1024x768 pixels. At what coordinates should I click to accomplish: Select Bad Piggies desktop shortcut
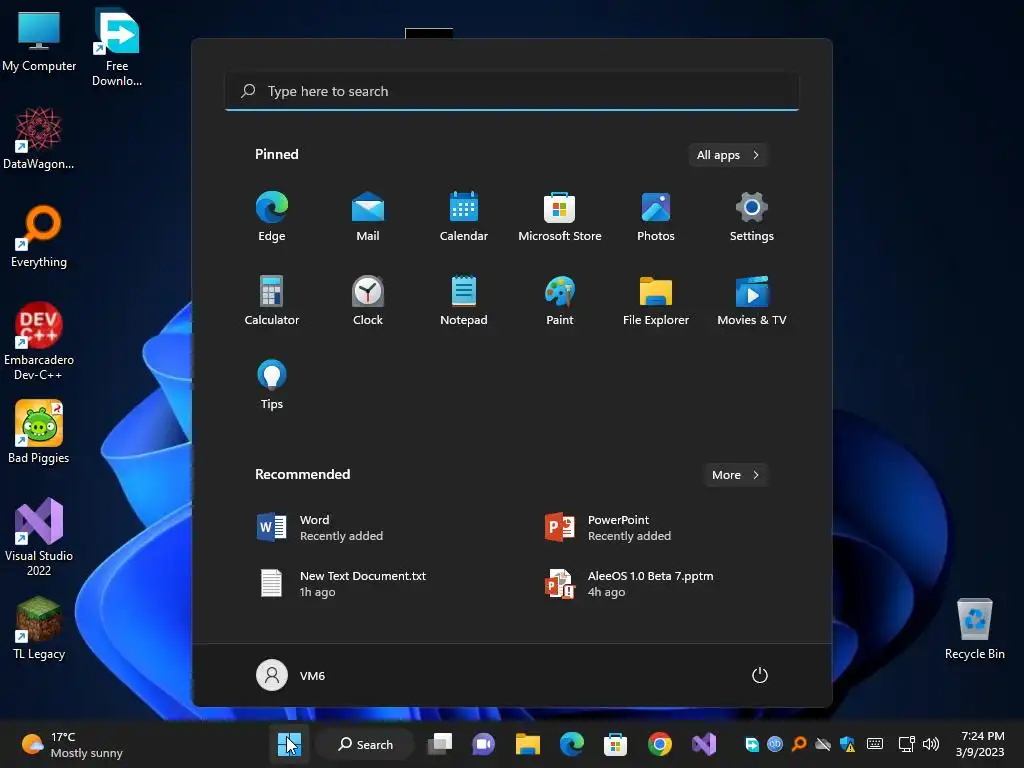point(39,432)
